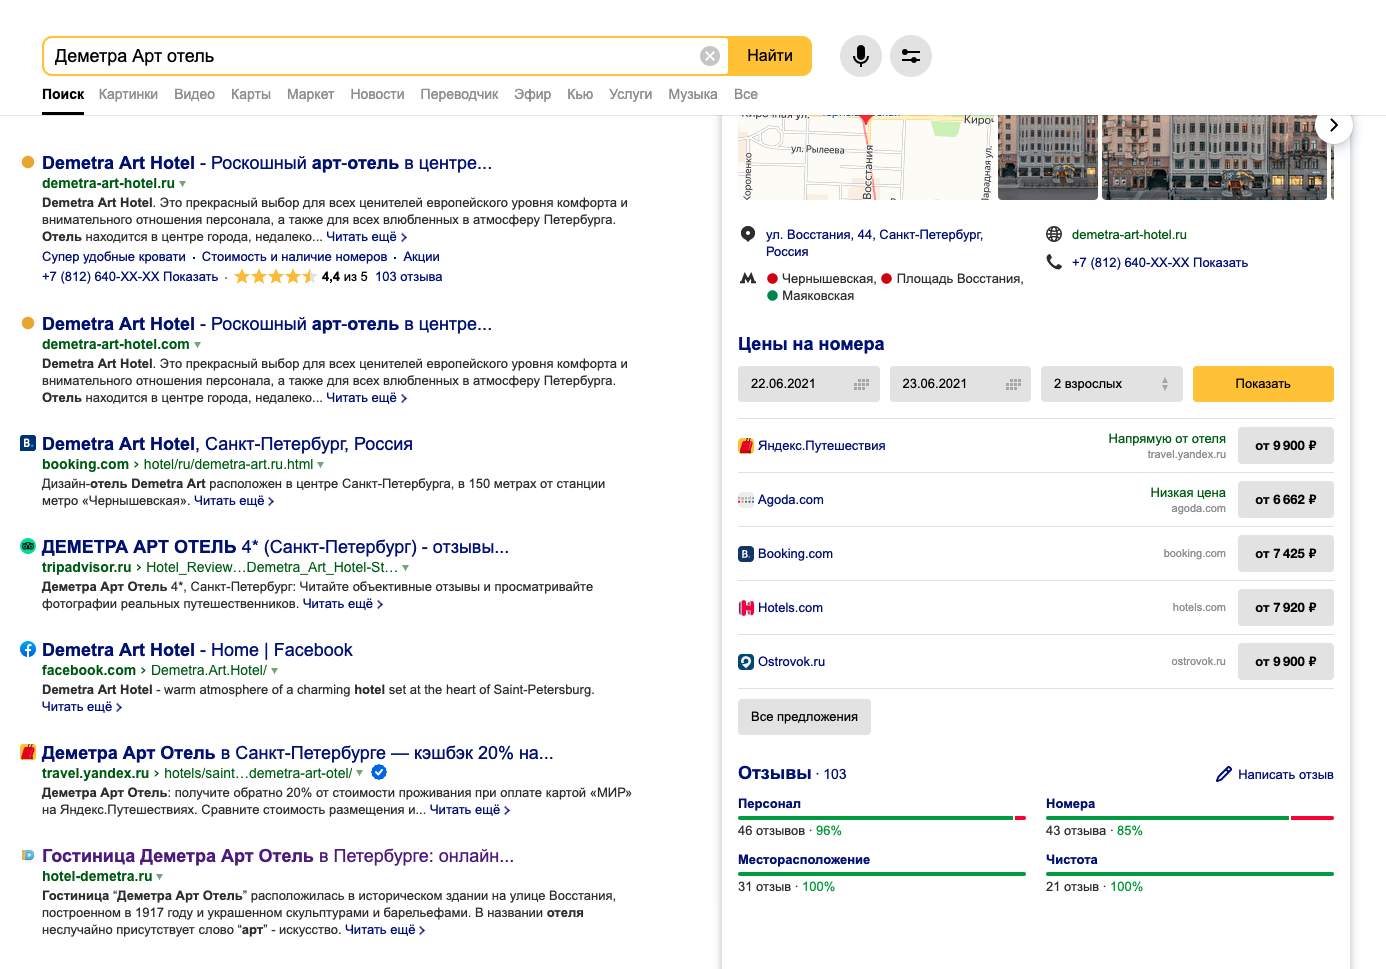Open Booking.com offer от 7 425 ₽

[1286, 554]
